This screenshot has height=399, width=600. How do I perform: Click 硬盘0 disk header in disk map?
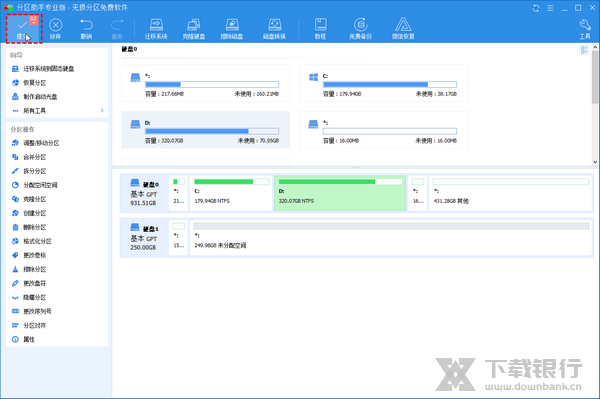click(144, 193)
